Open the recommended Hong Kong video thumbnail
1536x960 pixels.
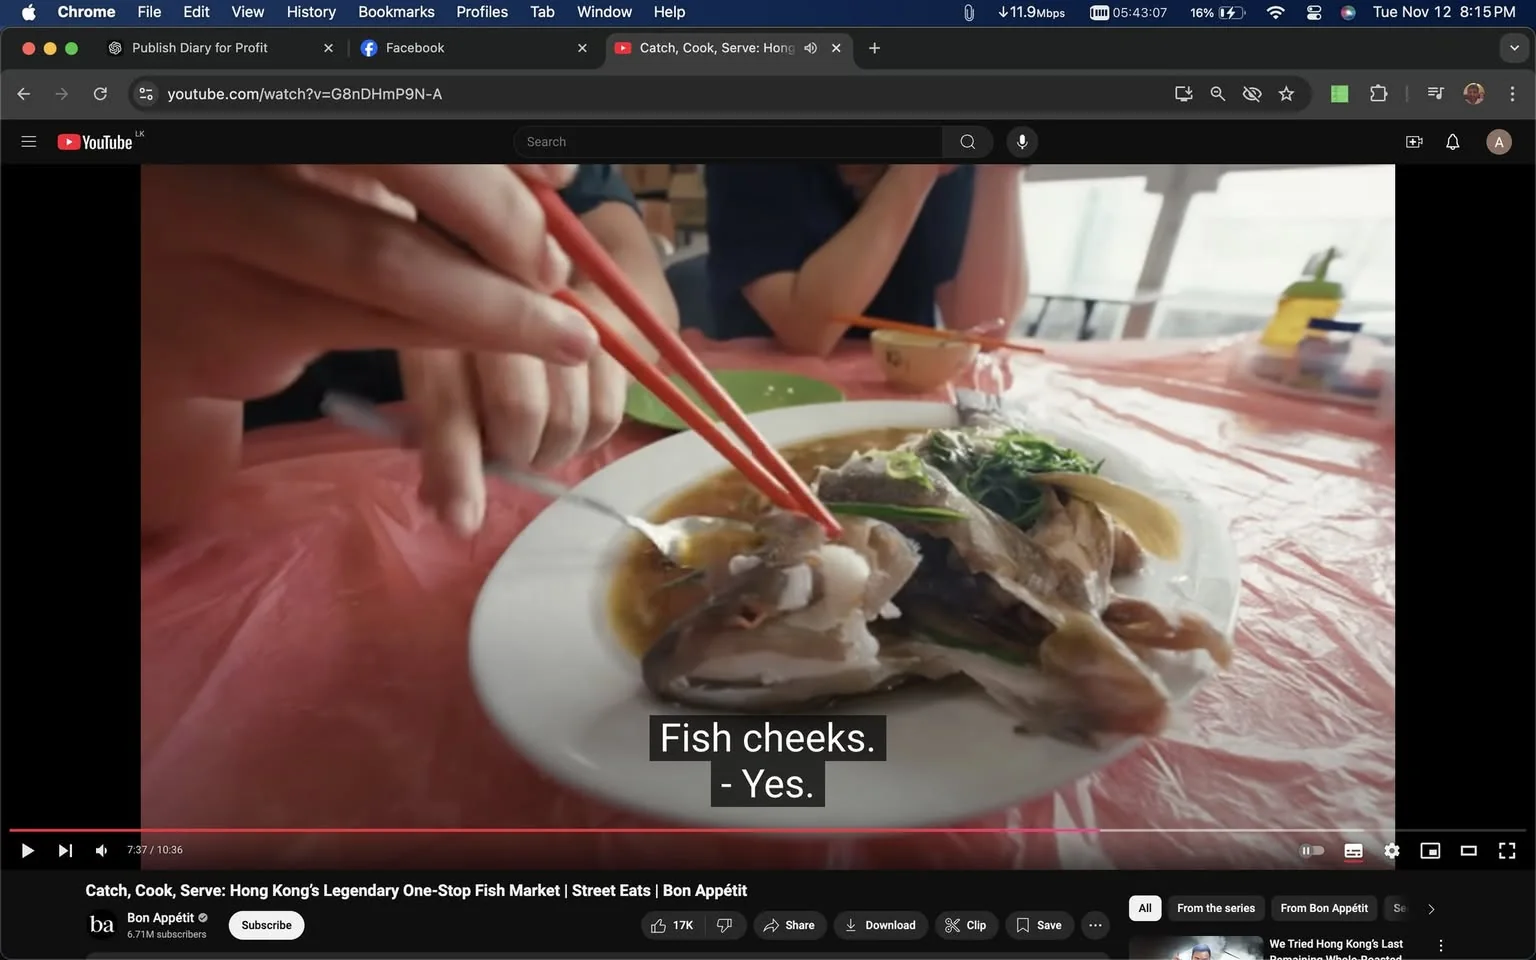1196,948
